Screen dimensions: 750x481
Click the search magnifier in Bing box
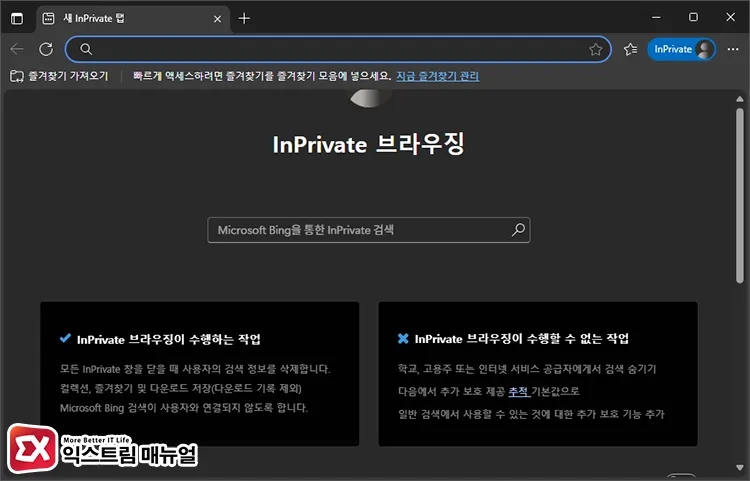click(518, 230)
